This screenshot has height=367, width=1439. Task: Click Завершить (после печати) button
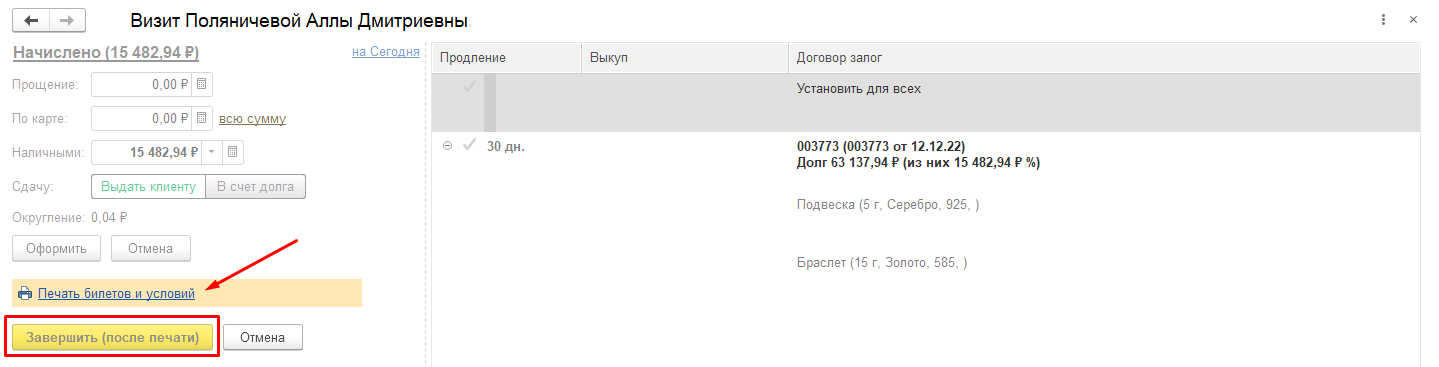coord(112,338)
